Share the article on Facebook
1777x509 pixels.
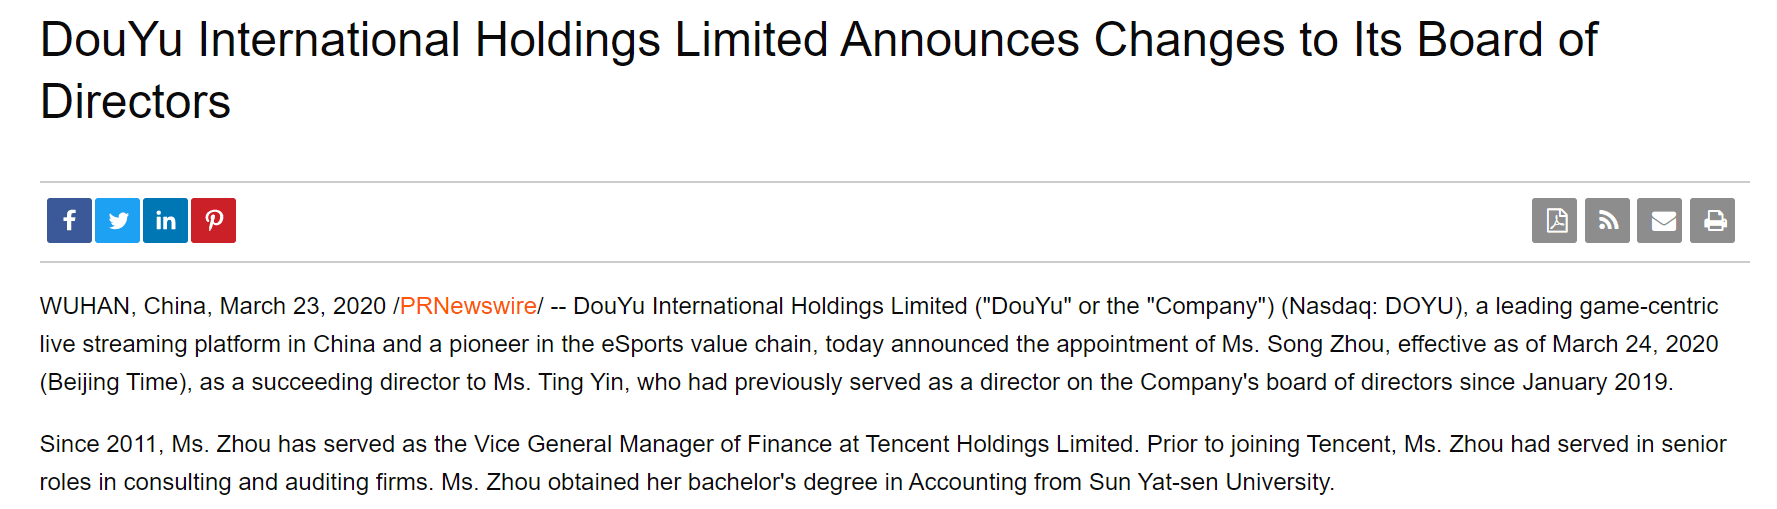69,220
